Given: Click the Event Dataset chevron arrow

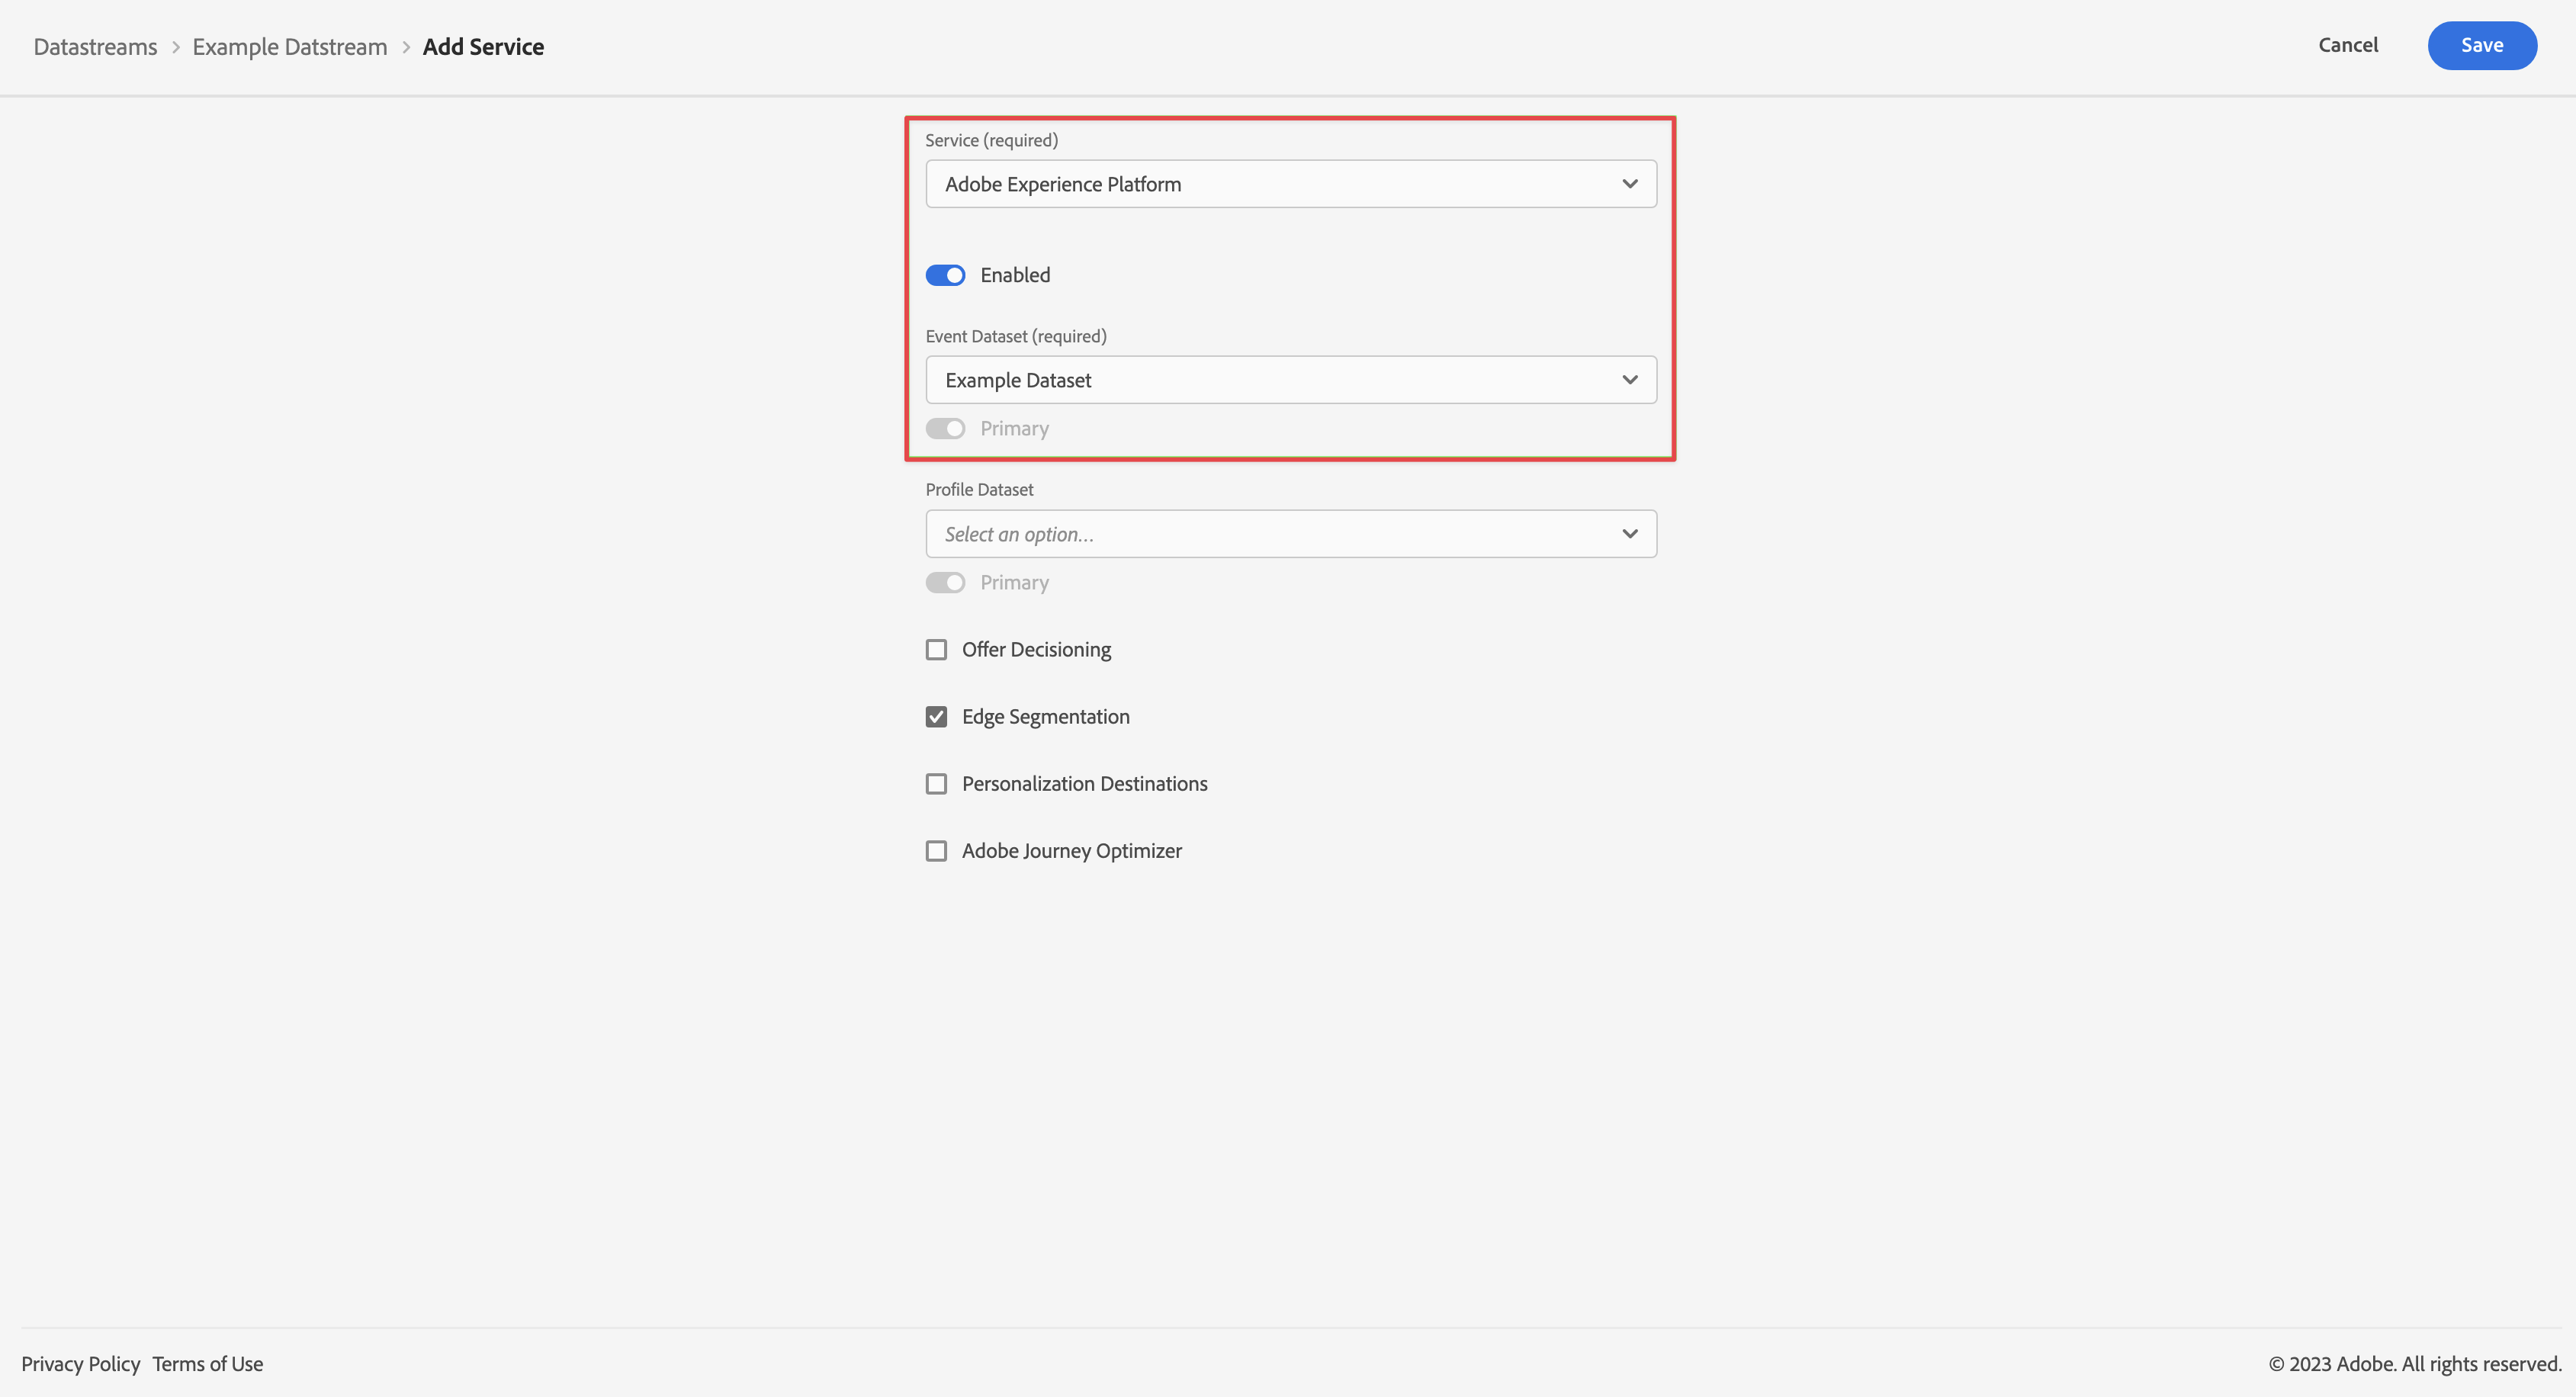Looking at the screenshot, I should (x=1629, y=380).
